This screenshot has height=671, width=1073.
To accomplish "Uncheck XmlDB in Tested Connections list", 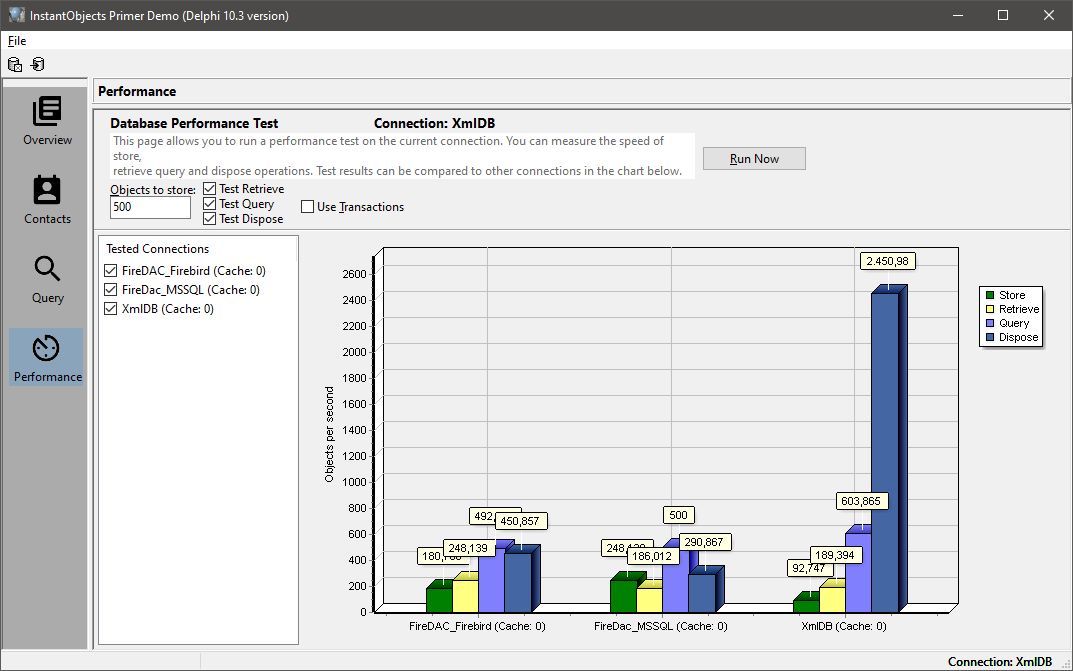I will pos(109,308).
